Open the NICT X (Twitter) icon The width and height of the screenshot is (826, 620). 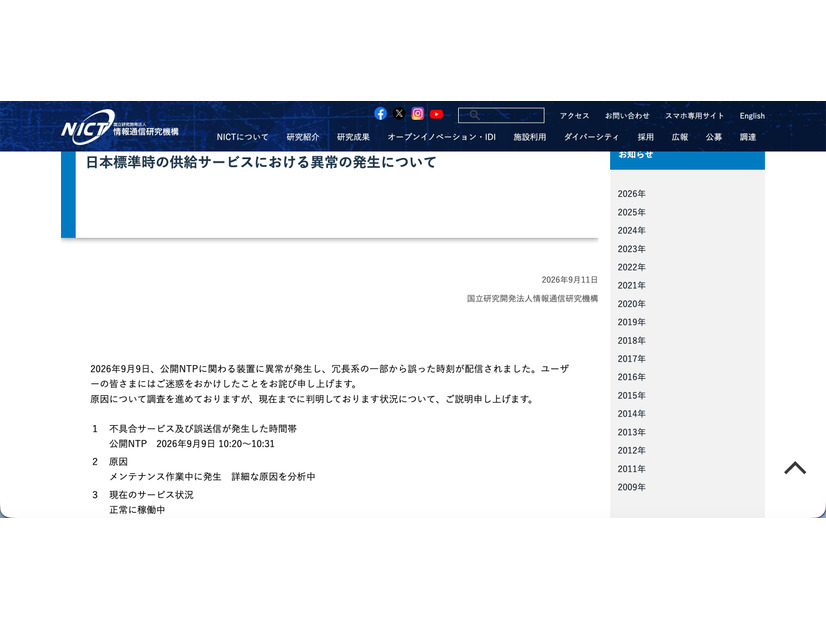[x=399, y=114]
